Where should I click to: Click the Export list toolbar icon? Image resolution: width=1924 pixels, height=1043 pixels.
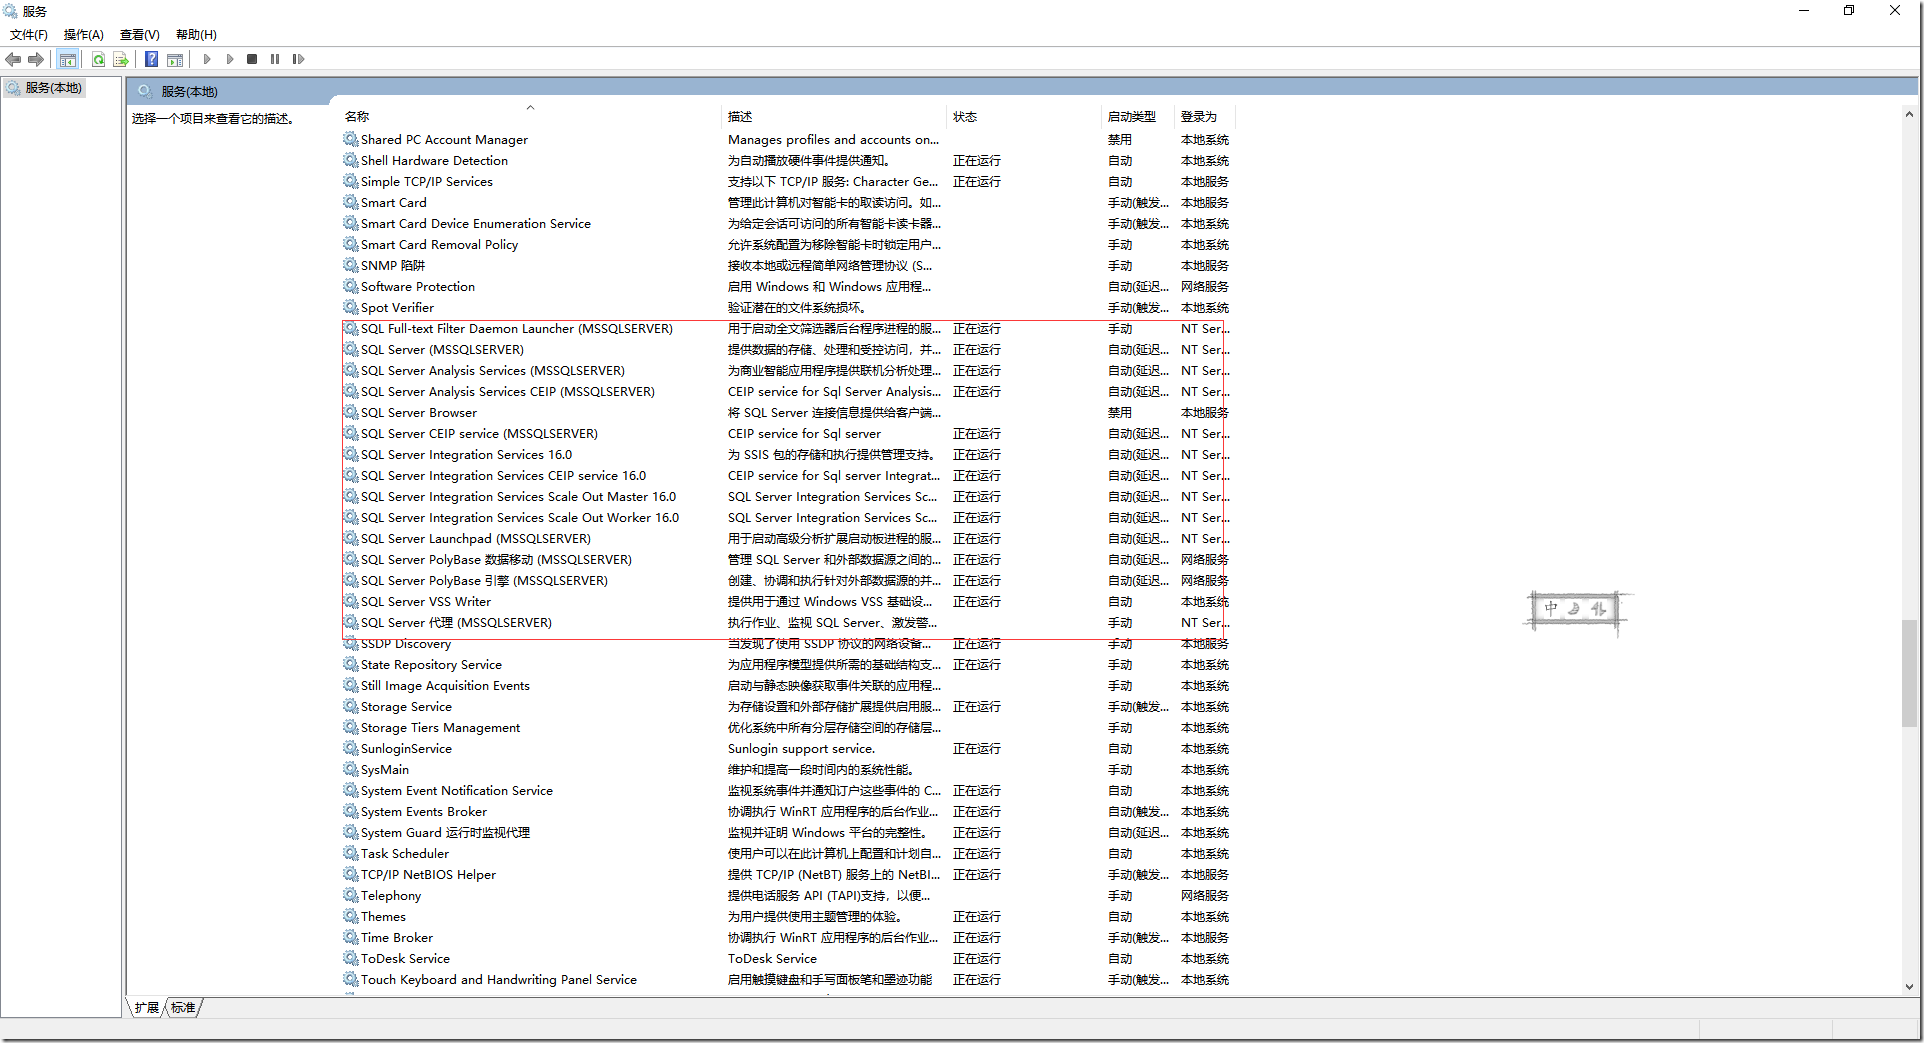coord(121,59)
